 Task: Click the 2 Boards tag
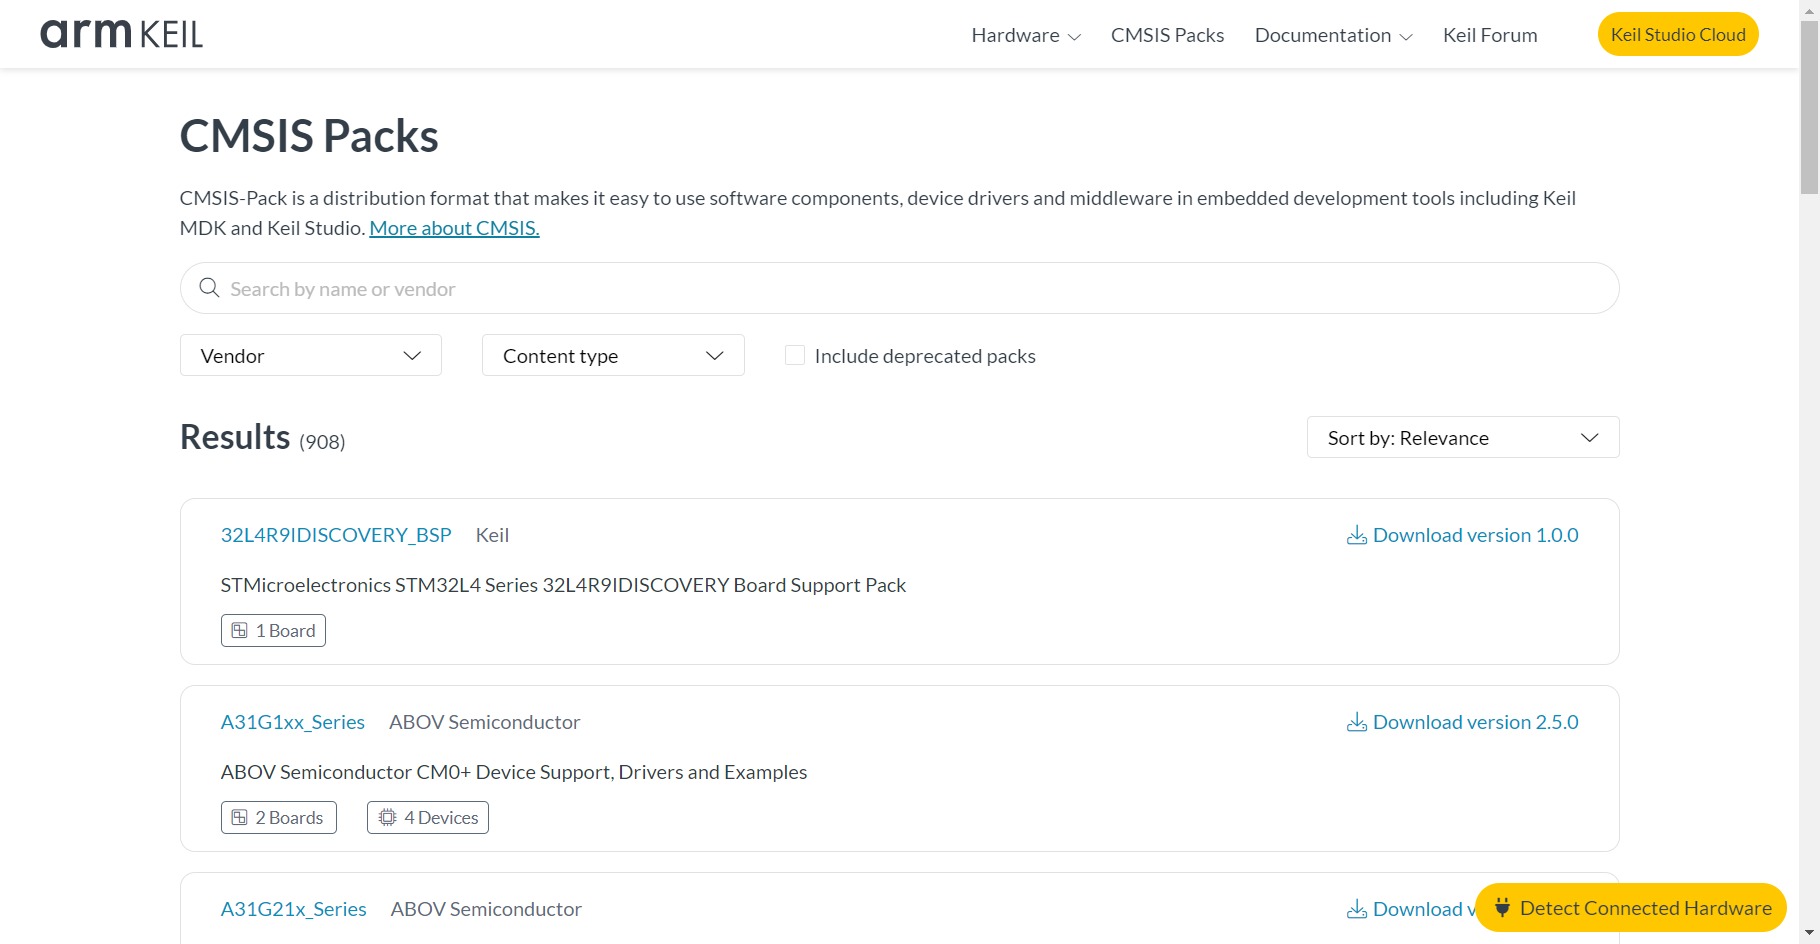(x=279, y=818)
